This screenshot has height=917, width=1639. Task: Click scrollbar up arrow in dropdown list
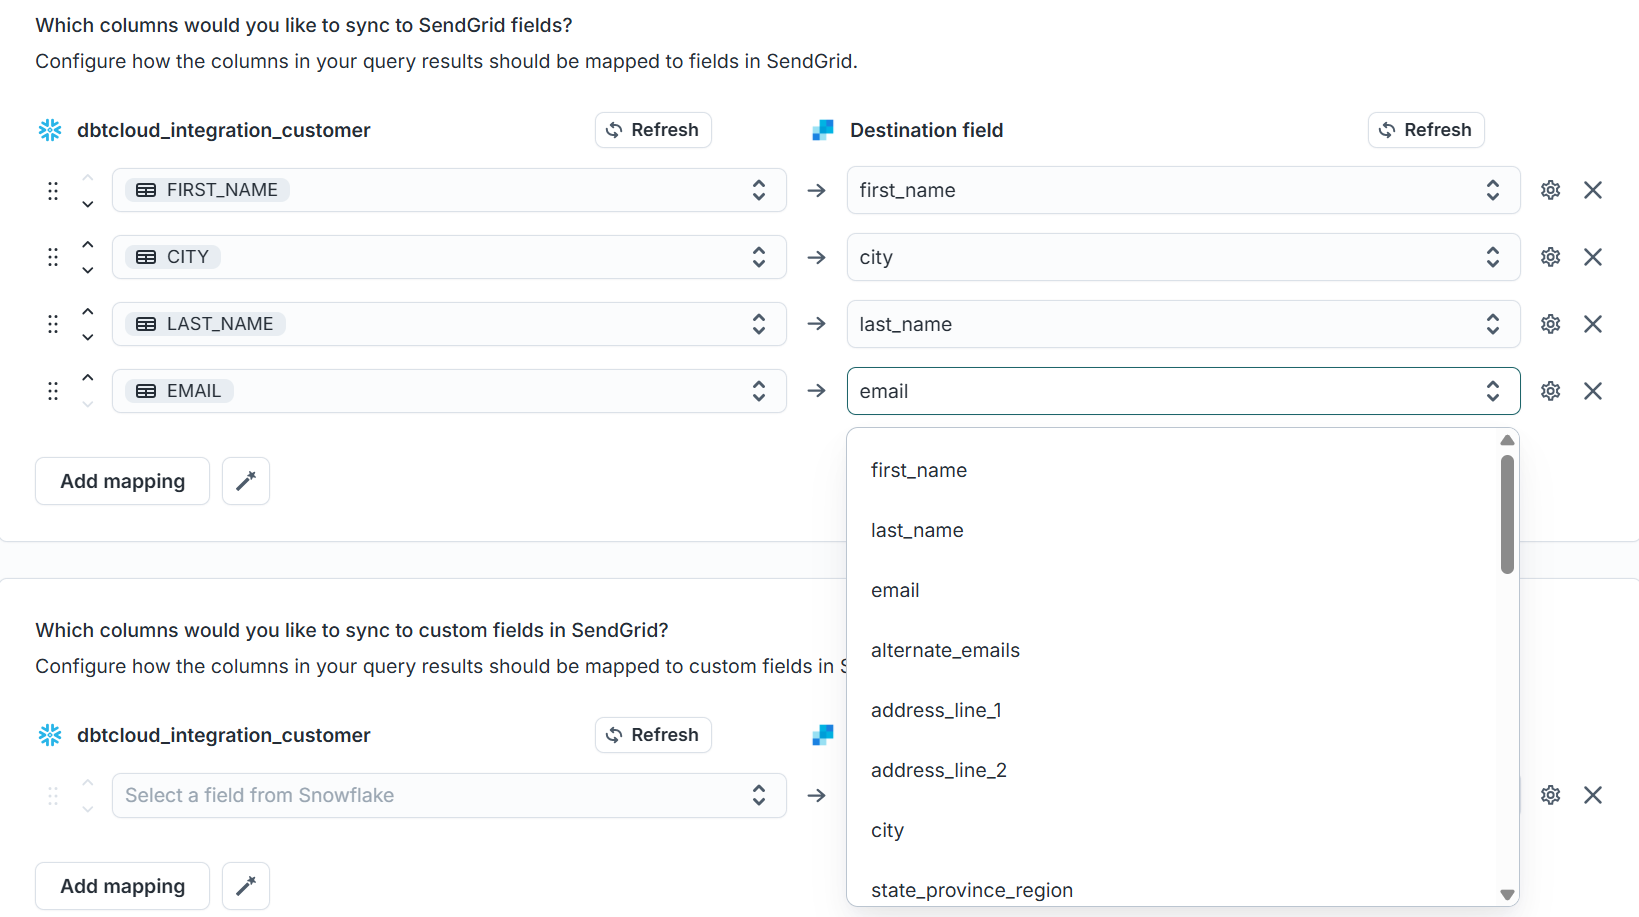click(1507, 440)
